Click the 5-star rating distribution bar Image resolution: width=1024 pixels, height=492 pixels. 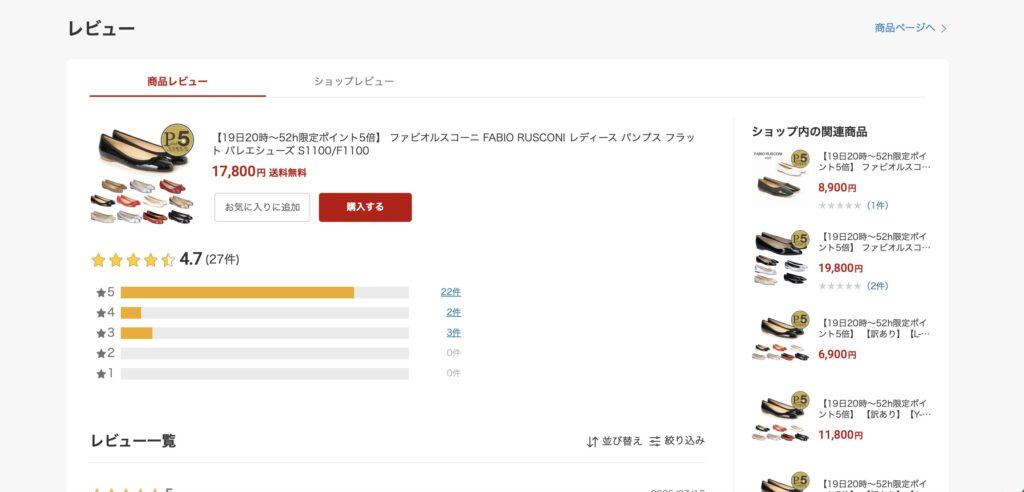click(x=264, y=292)
